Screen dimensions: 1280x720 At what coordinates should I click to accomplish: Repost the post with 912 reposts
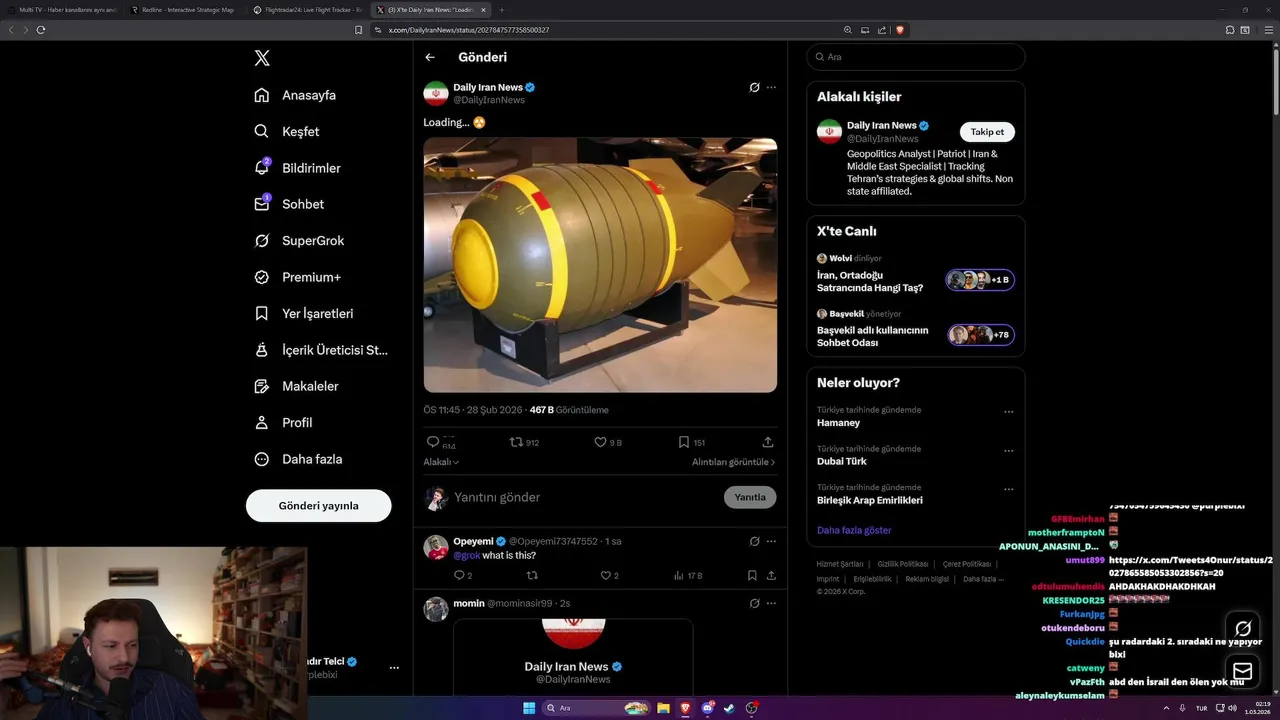(525, 442)
